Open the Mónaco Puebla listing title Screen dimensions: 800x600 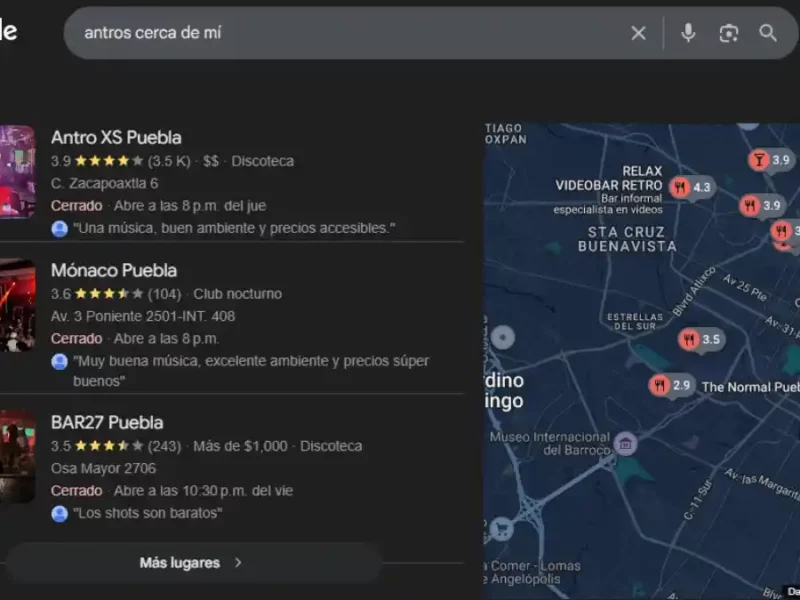click(114, 270)
